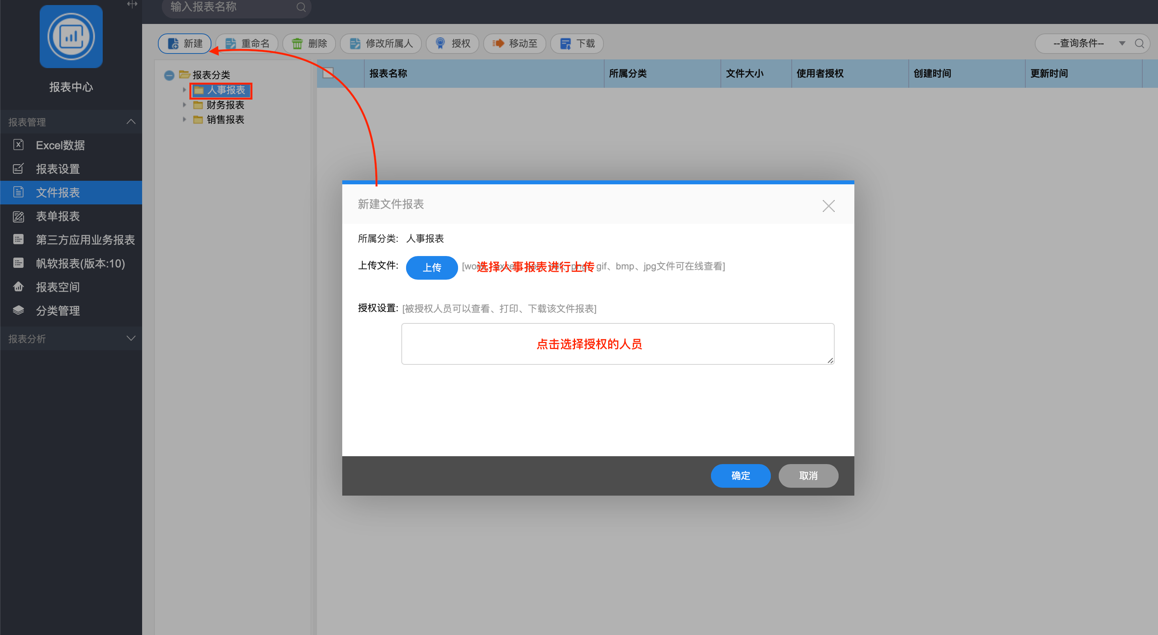Screen dimensions: 1158x635
Task: Click the 授权 authorize icon button
Action: (452, 44)
